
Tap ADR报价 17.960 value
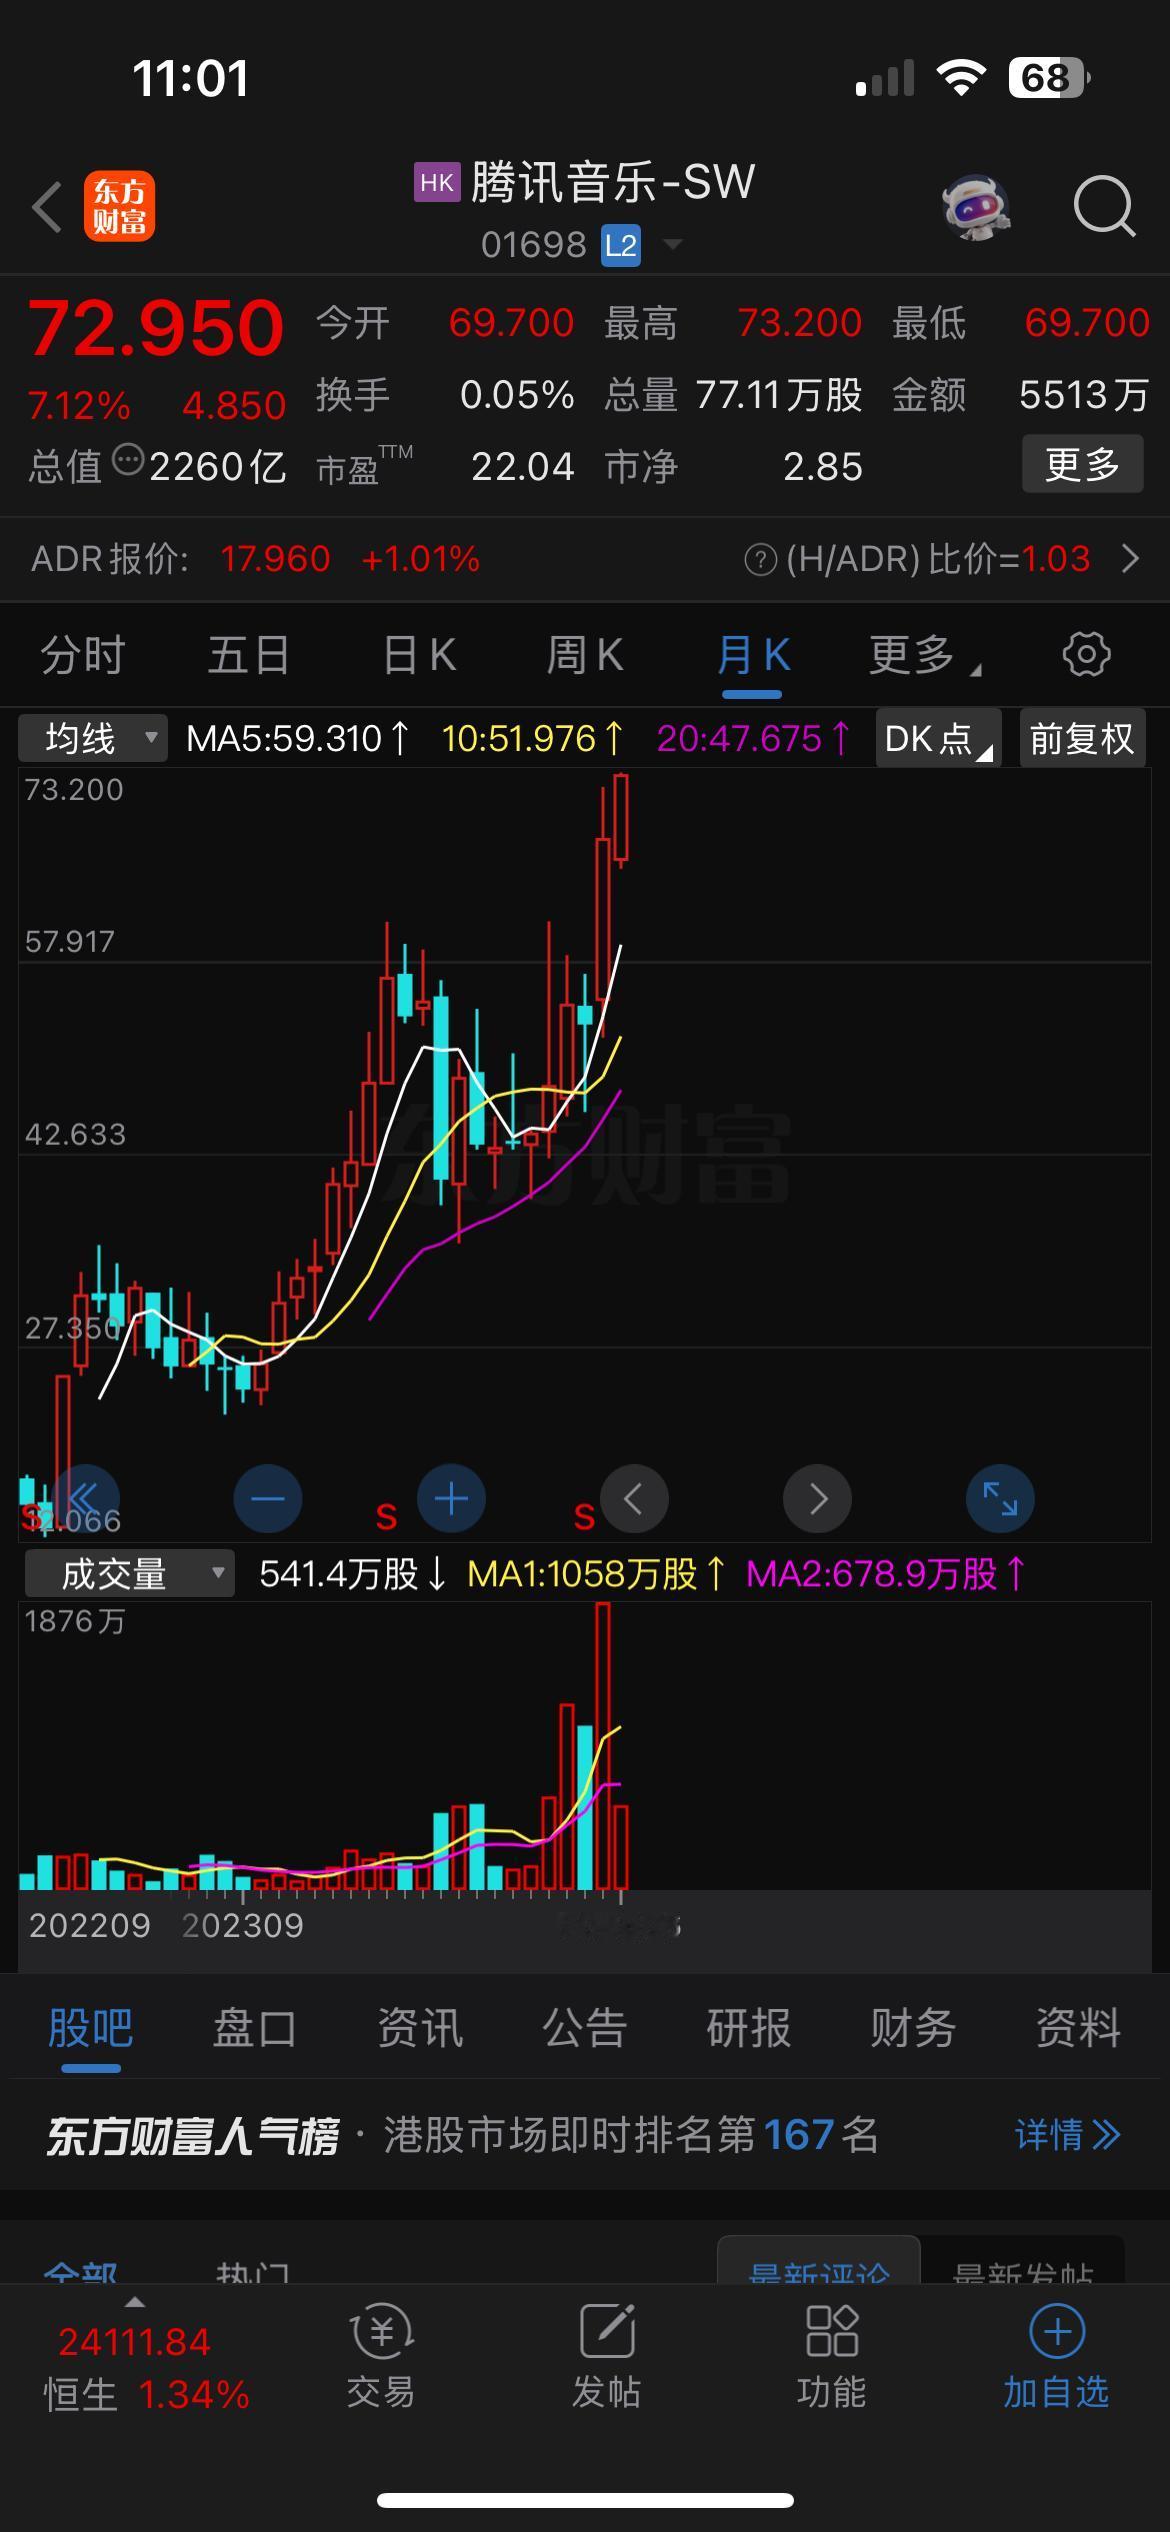click(275, 559)
